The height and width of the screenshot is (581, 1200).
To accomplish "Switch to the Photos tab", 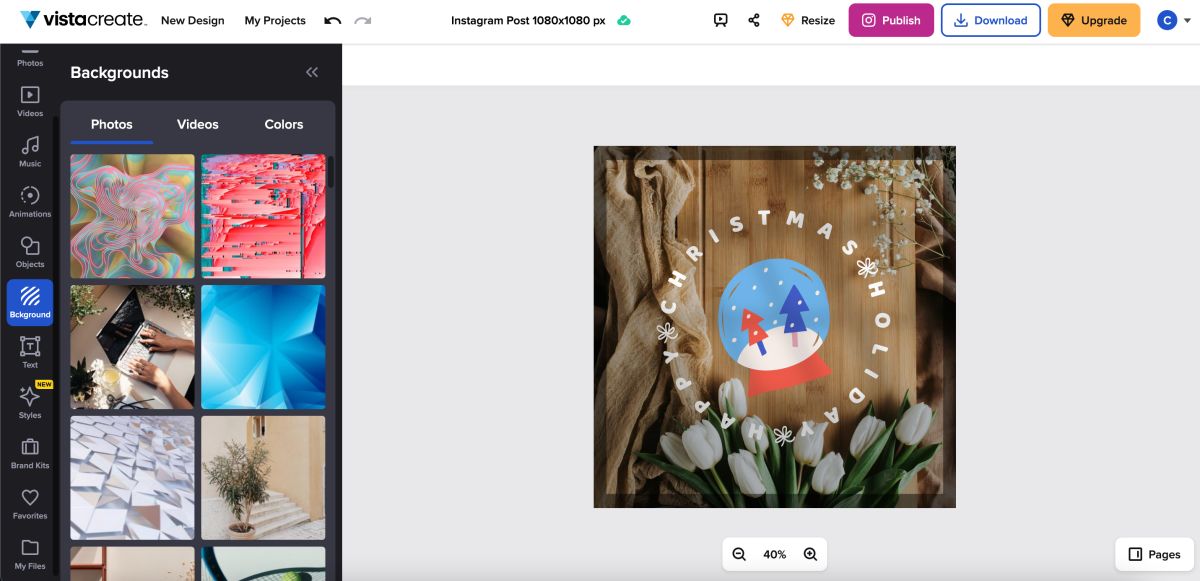I will (x=112, y=124).
